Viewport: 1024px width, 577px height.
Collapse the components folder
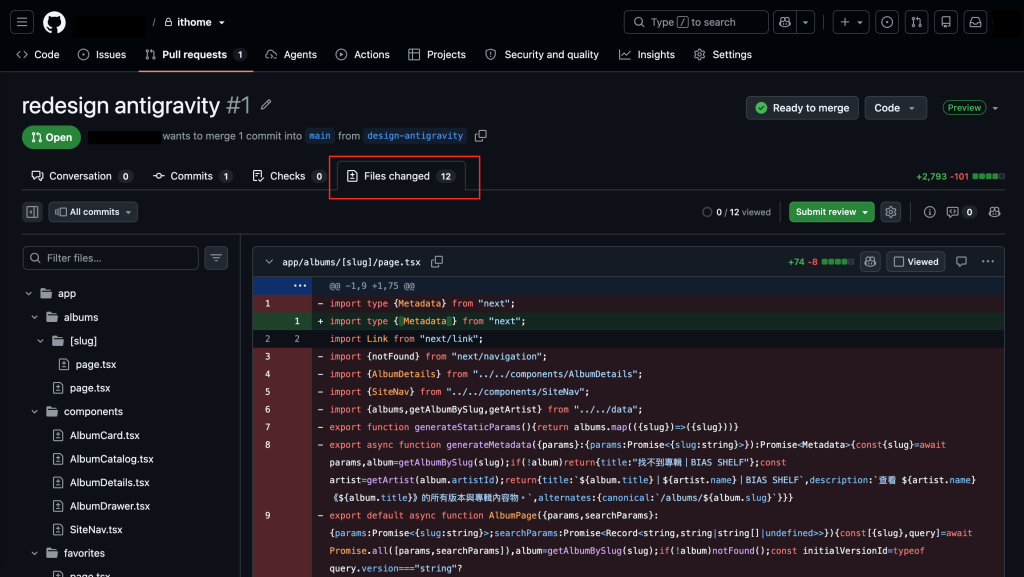pos(35,412)
